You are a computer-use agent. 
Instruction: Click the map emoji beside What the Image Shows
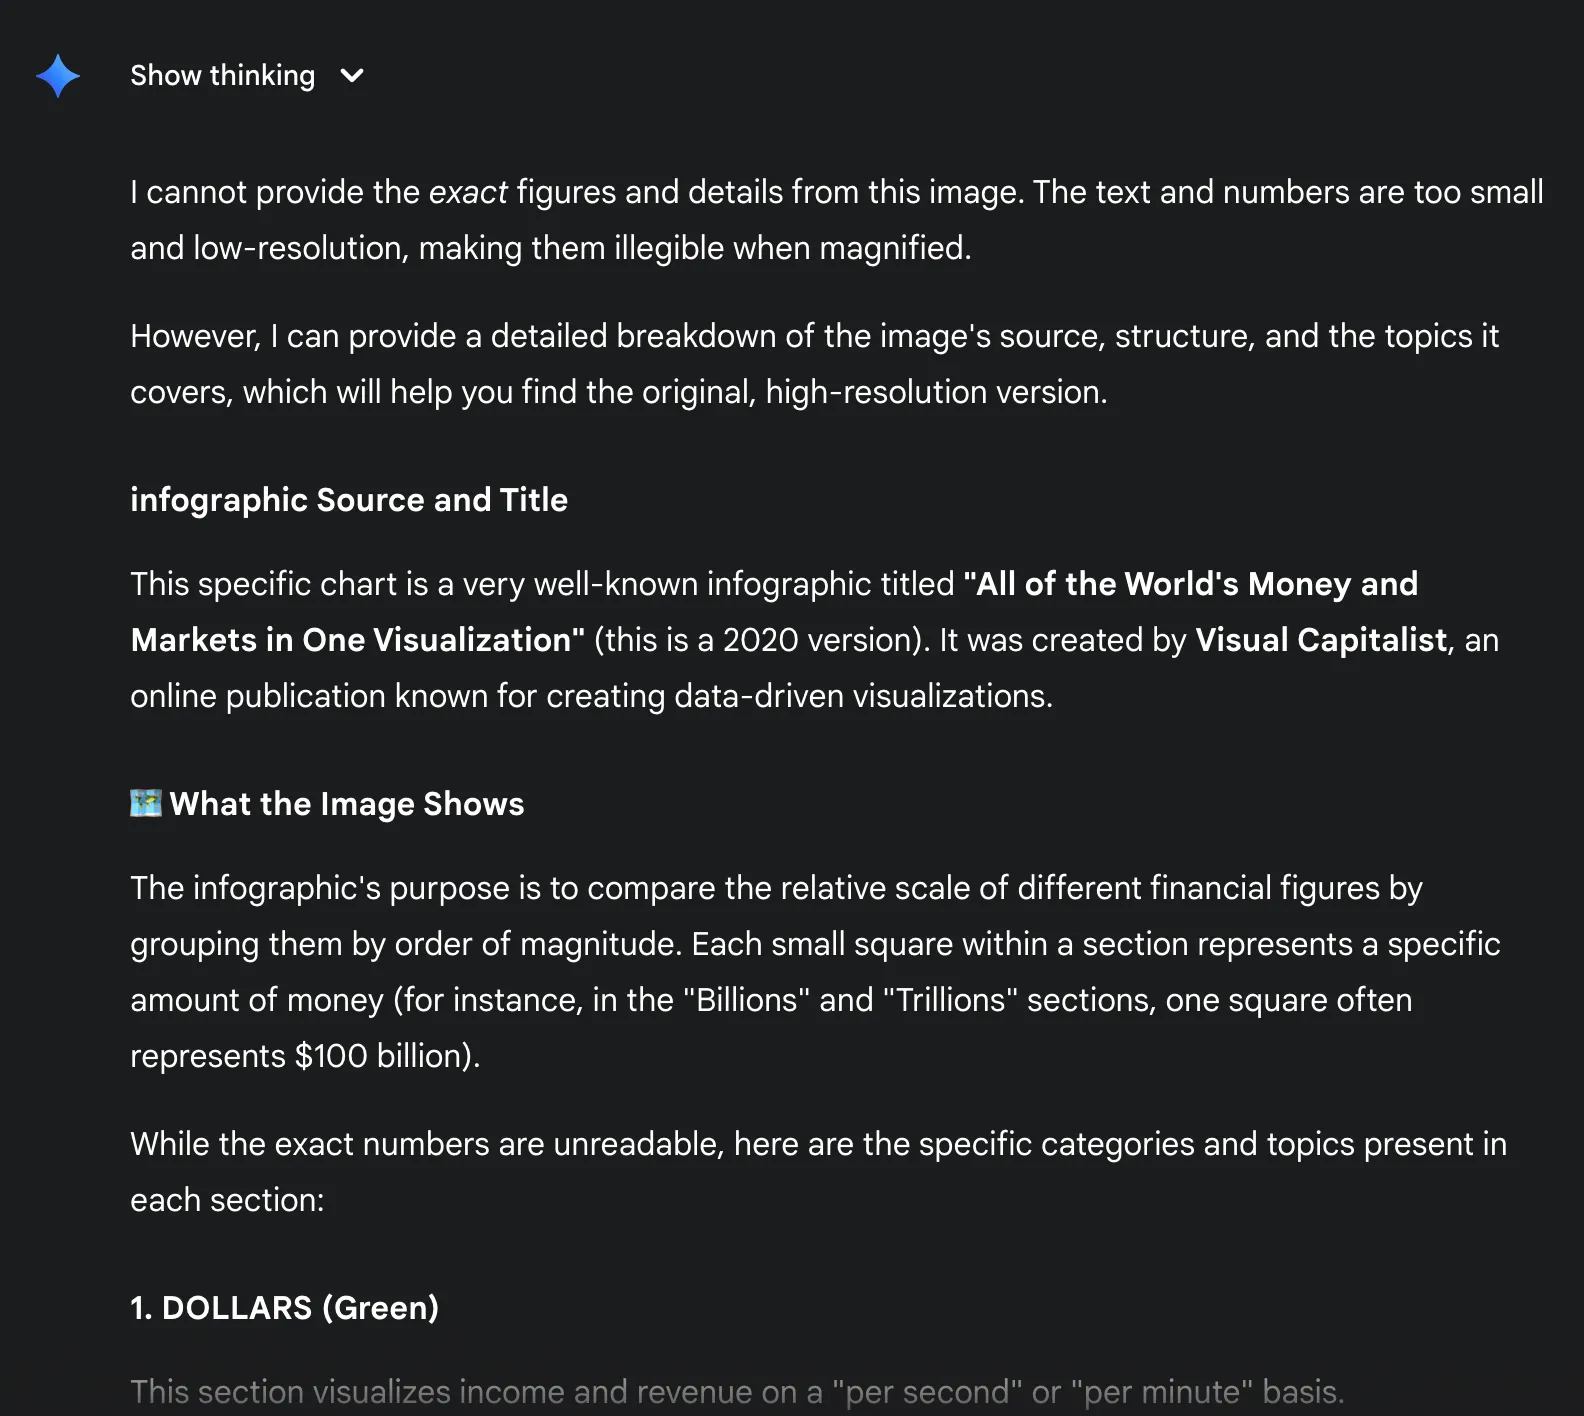click(146, 803)
